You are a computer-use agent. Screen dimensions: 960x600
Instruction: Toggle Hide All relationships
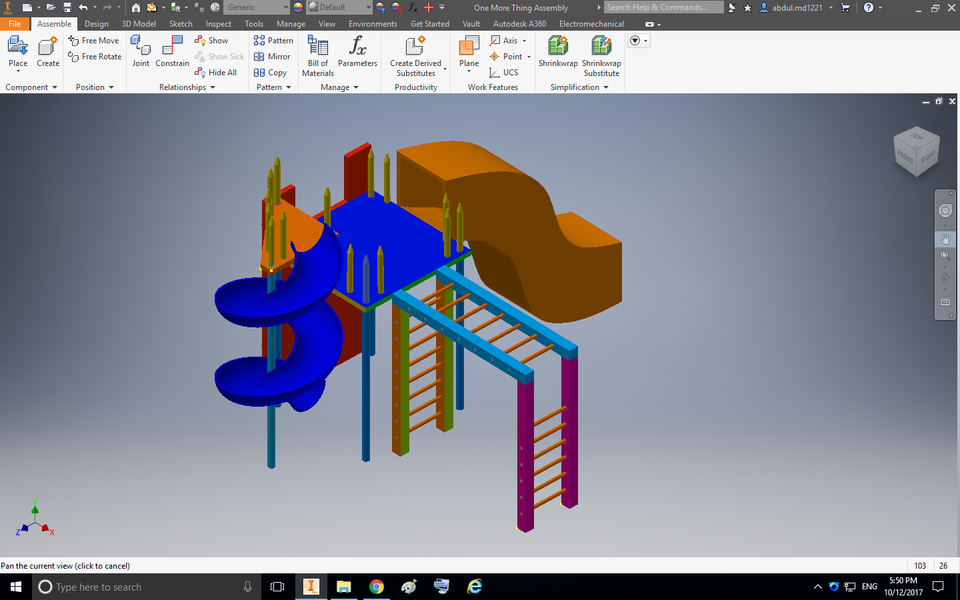point(216,72)
